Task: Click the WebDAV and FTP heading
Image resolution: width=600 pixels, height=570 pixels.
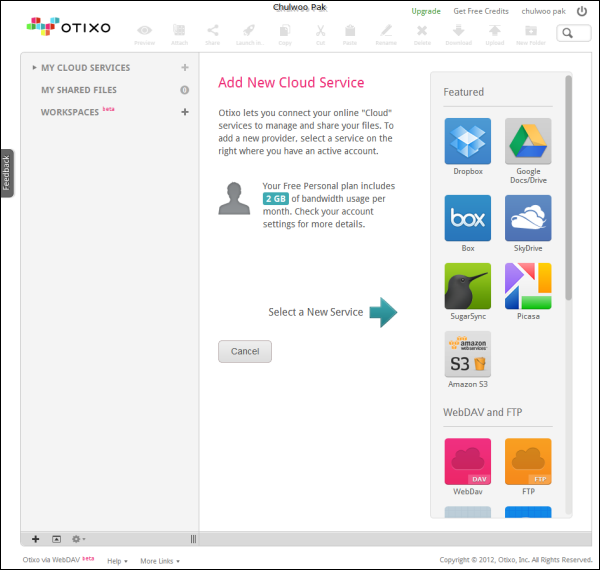Action: (x=483, y=412)
